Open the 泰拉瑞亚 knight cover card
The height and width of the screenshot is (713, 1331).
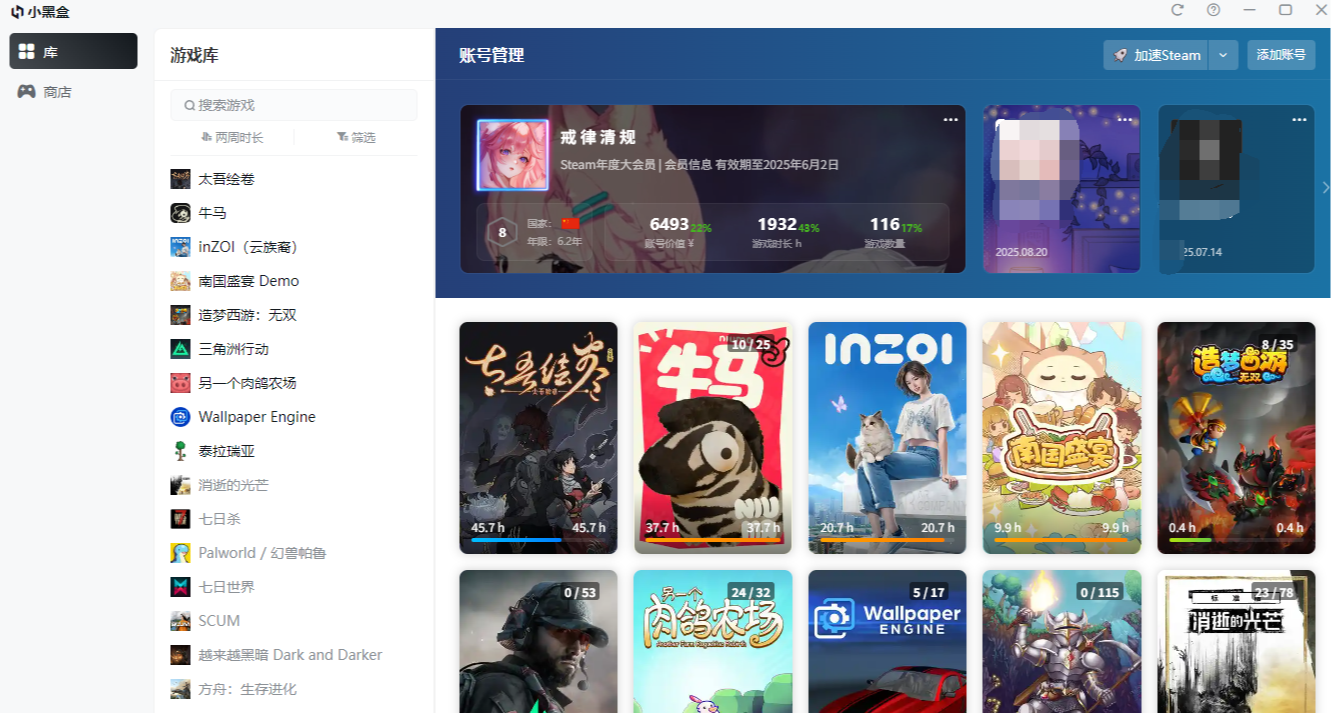pyautogui.click(x=1062, y=641)
